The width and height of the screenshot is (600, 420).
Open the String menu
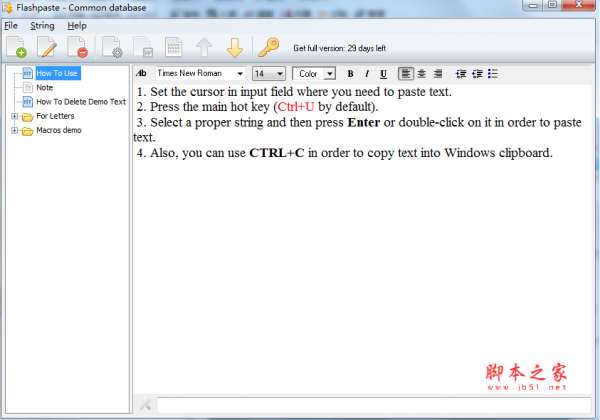point(42,26)
